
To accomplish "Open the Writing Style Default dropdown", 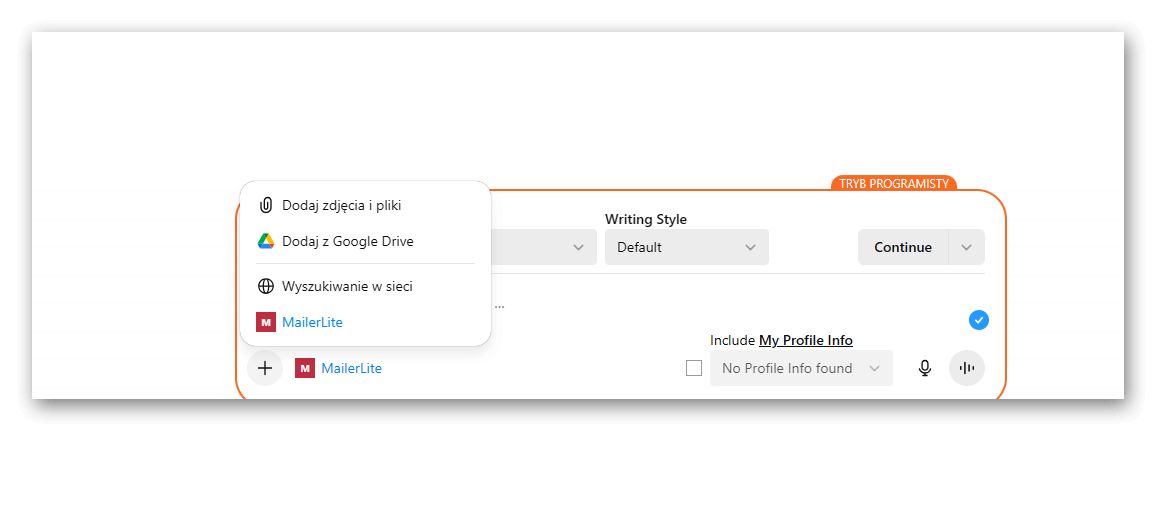I will [686, 247].
